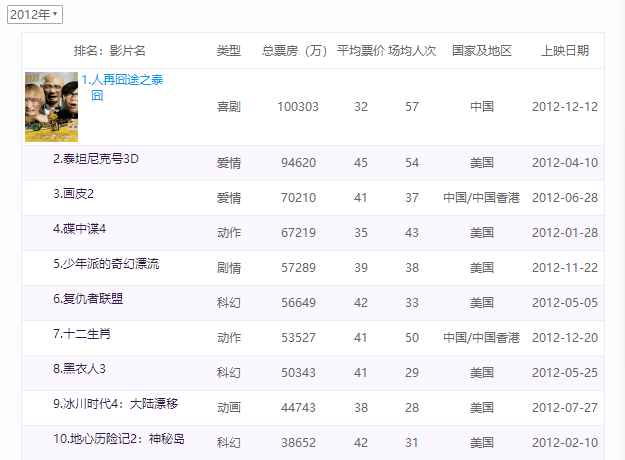Image resolution: width=625 pixels, height=460 pixels.
Task: Select 地心历险记2：神秘岛 movie title
Action: (x=119, y=439)
